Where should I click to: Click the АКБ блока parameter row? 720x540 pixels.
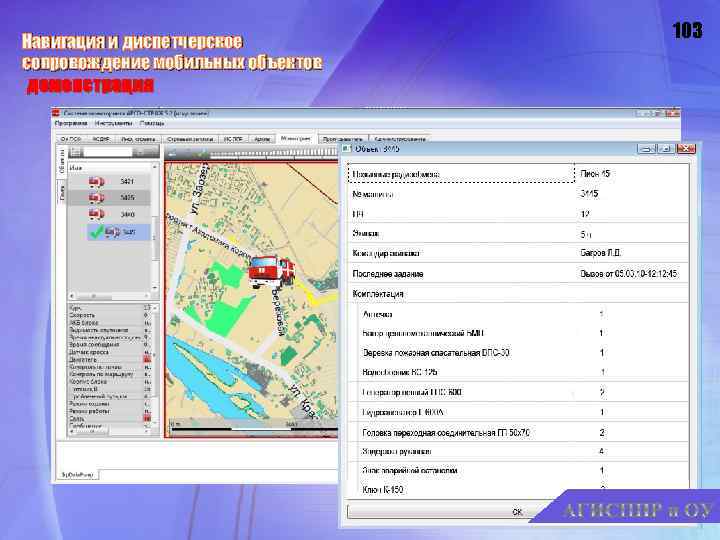[x=109, y=323]
